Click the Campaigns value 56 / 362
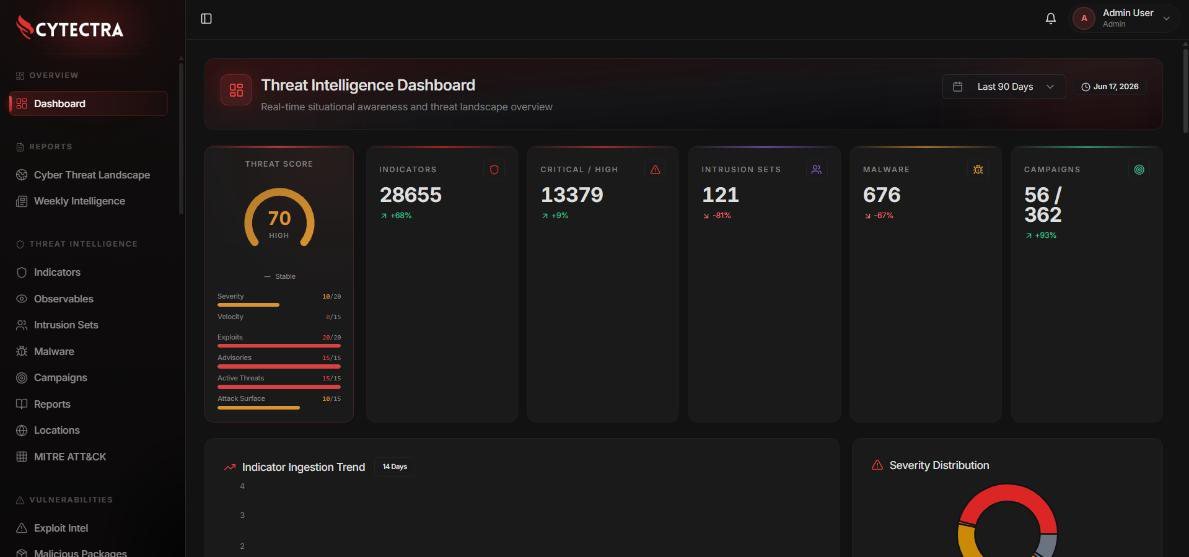 (1043, 205)
